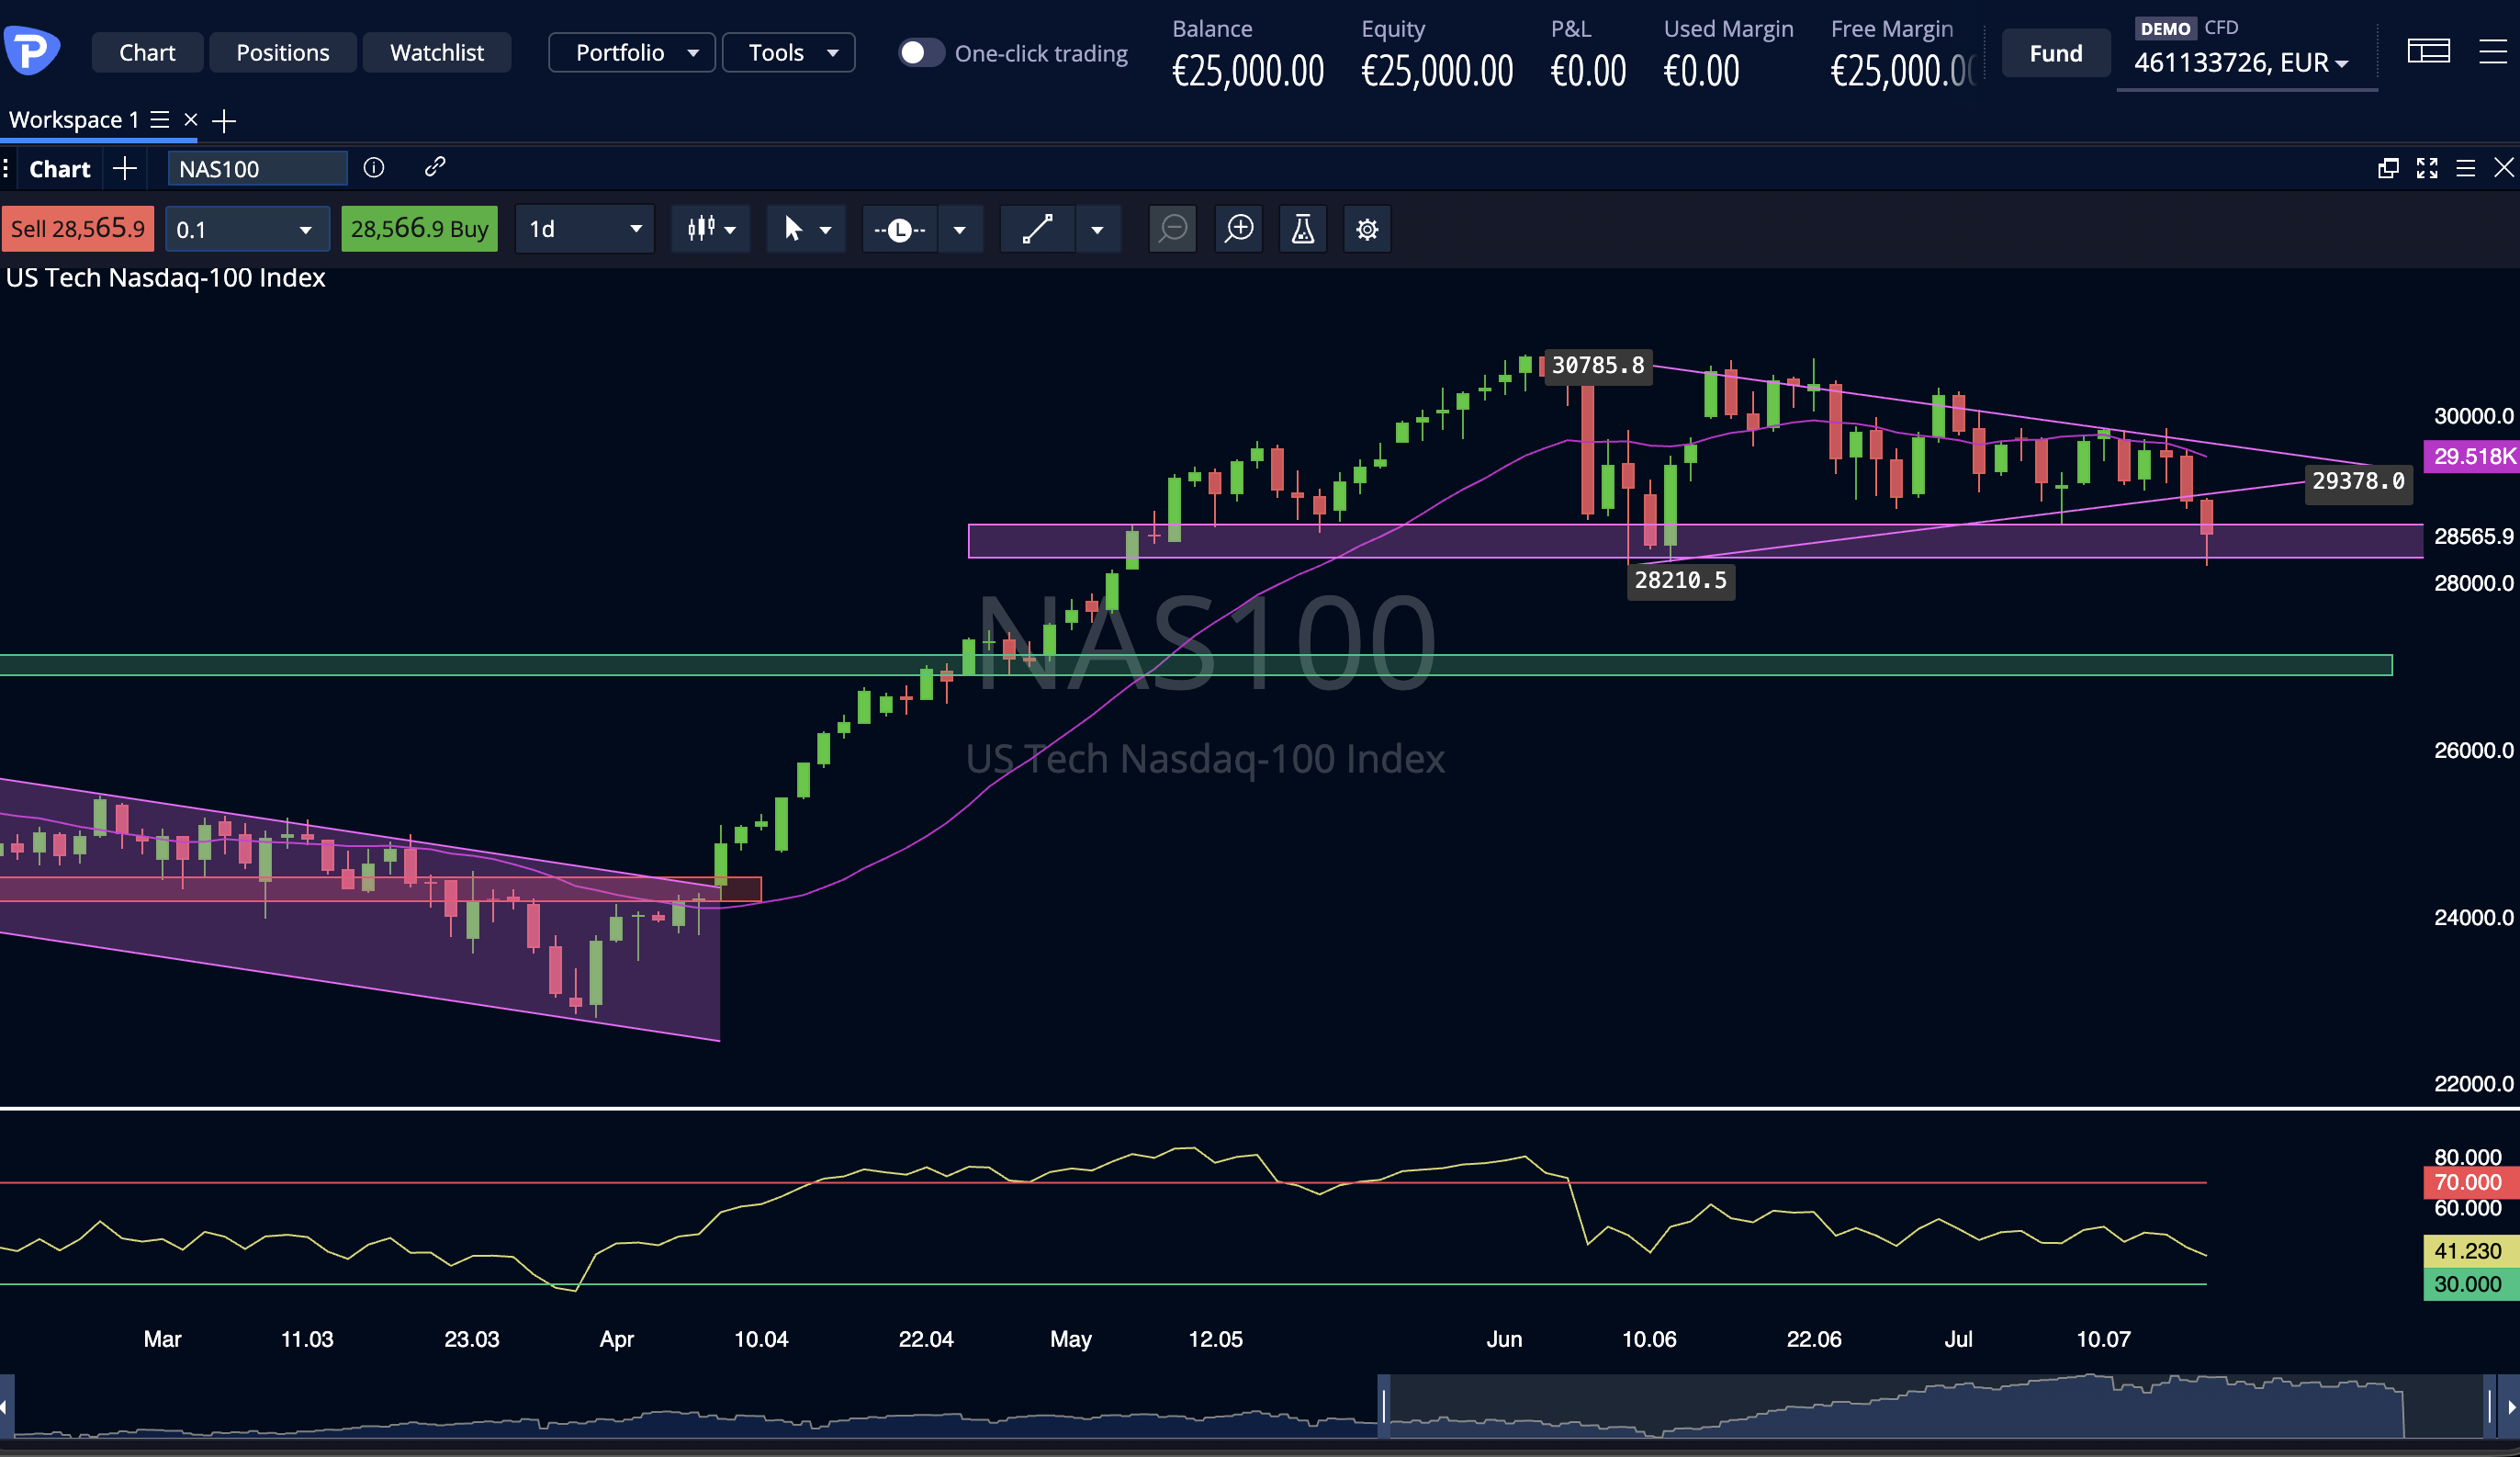Expand cursor tool dropdown arrow
The image size is (2520, 1457).
point(825,230)
